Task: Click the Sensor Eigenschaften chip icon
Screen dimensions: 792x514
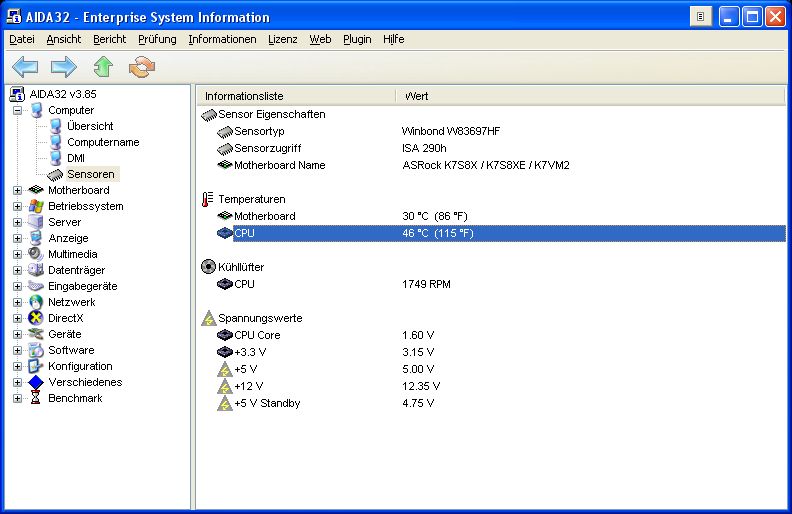Action: (x=209, y=115)
